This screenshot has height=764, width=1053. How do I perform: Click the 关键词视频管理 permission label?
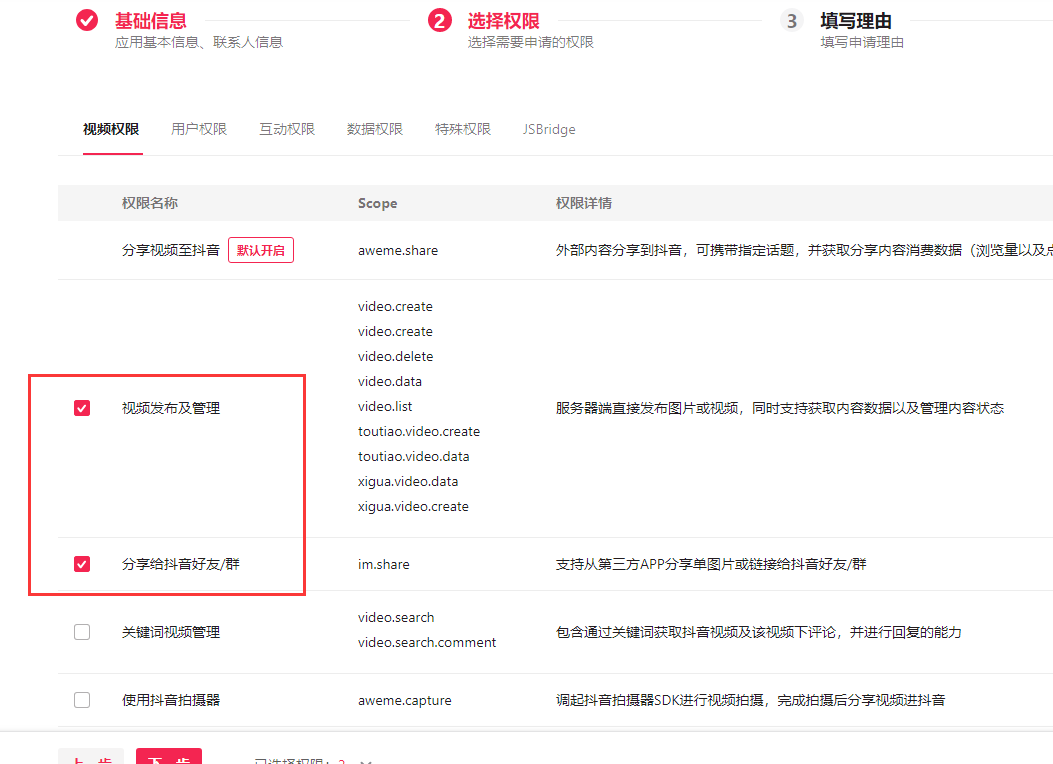tap(171, 632)
